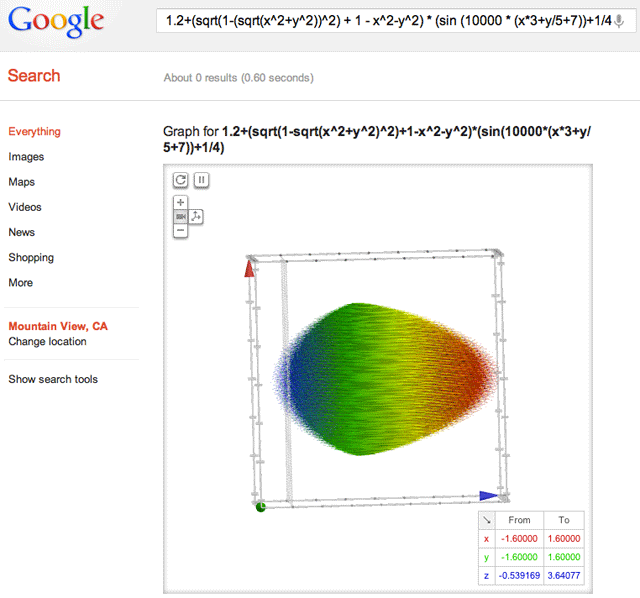The height and width of the screenshot is (598, 640).
Task: Open Maps search results
Action: [22, 182]
